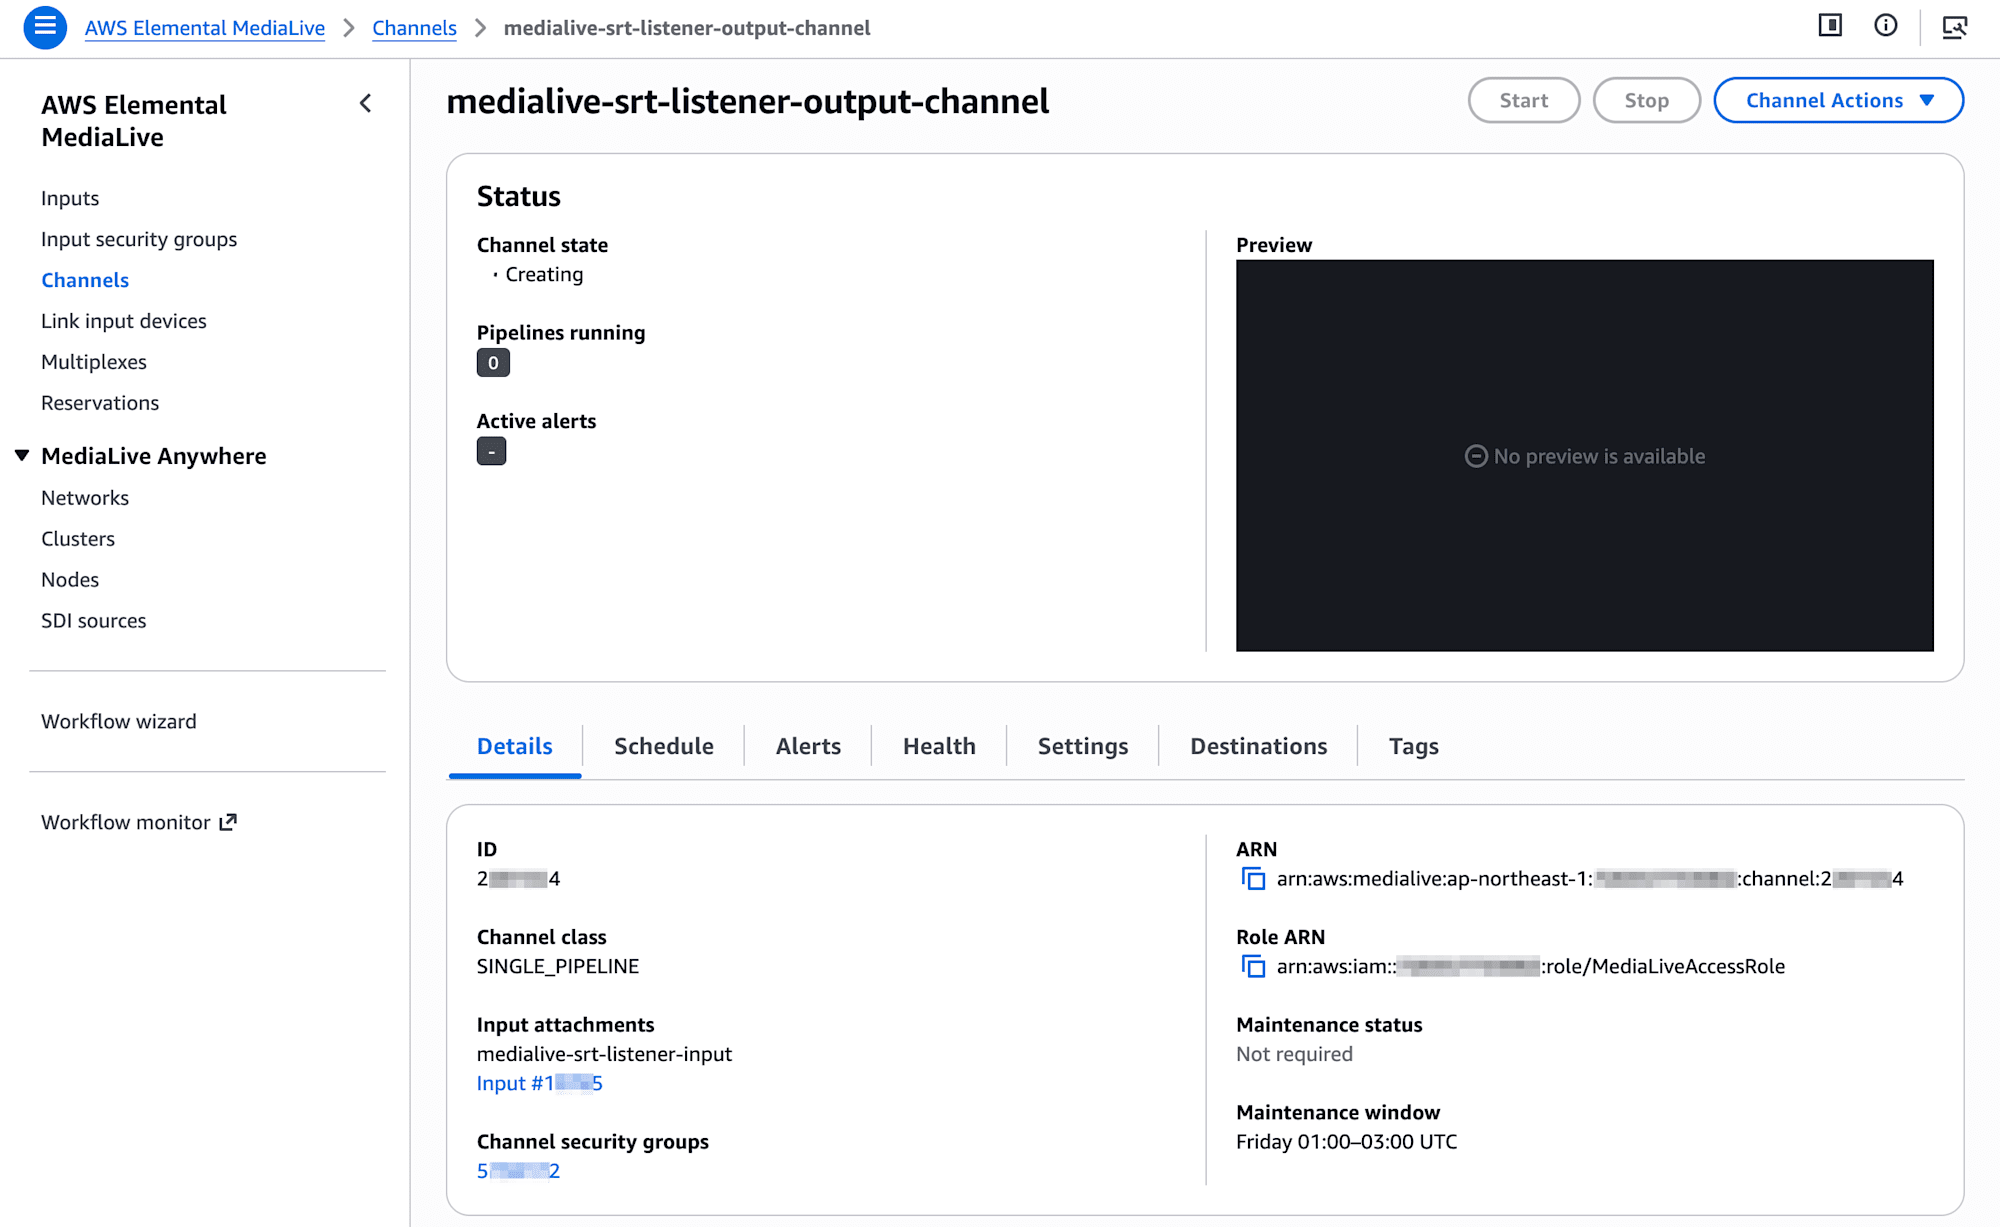Copy the Role ARN
This screenshot has width=2000, height=1227.
pyautogui.click(x=1253, y=967)
